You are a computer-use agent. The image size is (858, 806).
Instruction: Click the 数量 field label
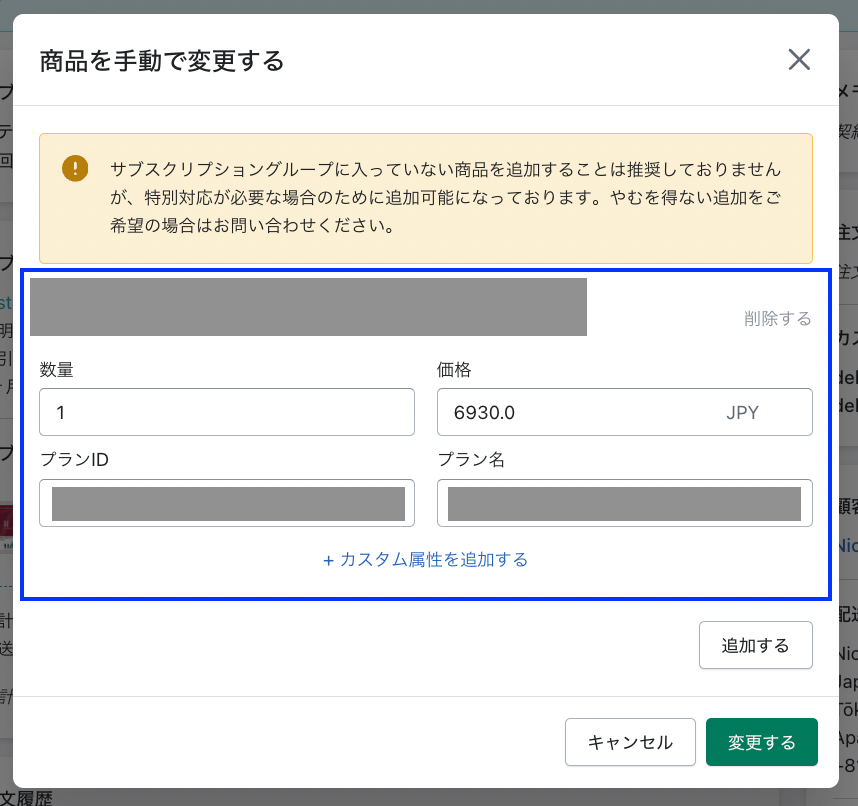tap(57, 370)
